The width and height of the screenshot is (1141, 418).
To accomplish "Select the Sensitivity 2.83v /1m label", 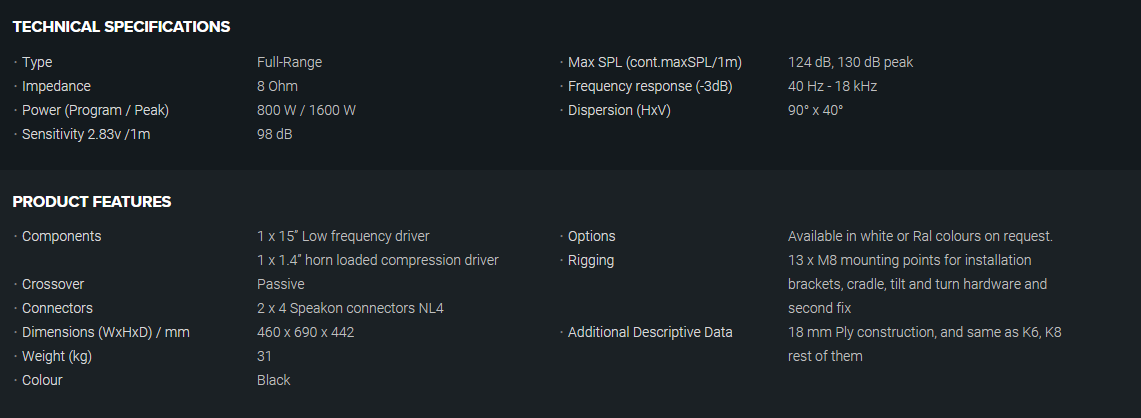I will (x=86, y=134).
